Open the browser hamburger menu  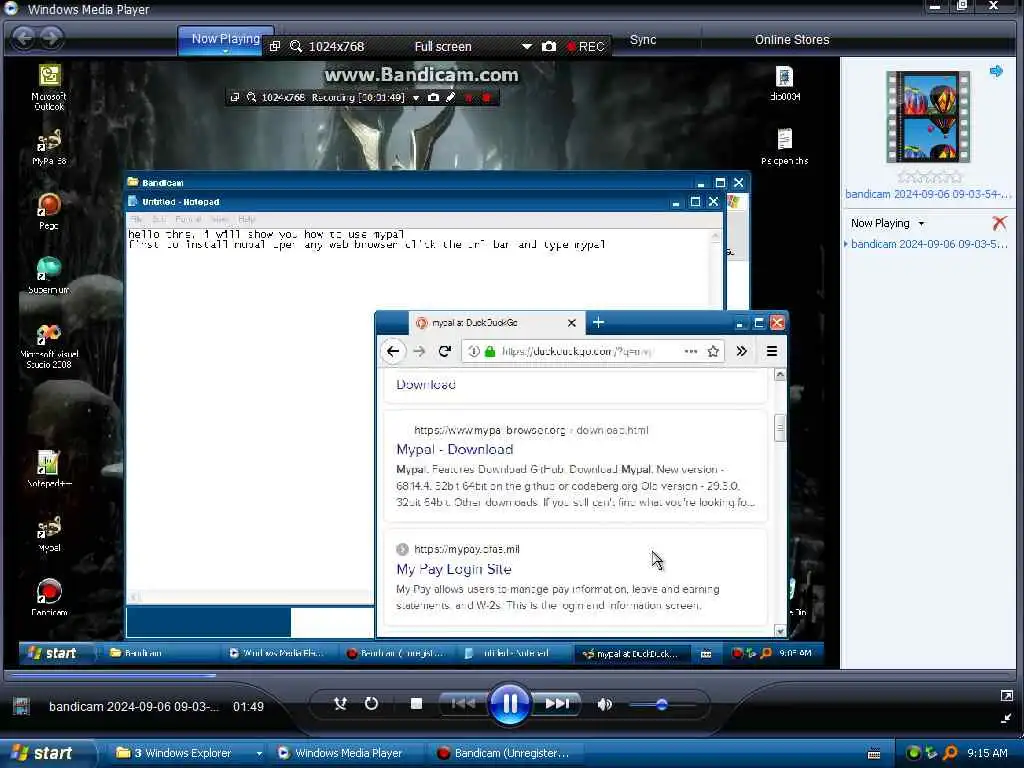pos(771,351)
